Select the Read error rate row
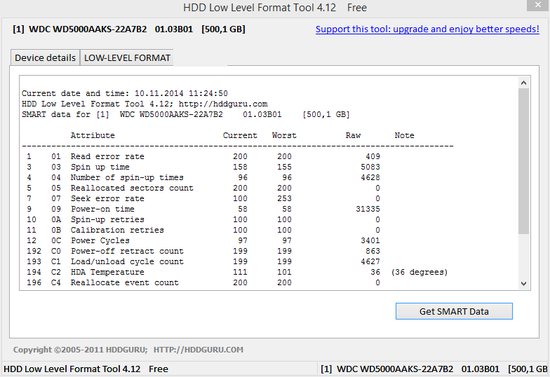This screenshot has height=377, width=550. (203, 156)
